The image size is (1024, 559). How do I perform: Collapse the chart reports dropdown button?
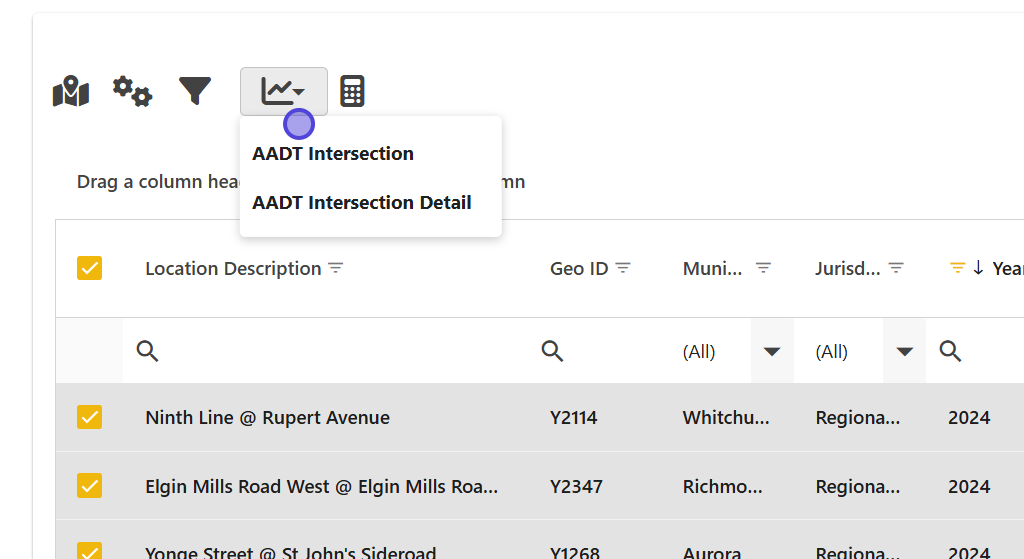click(283, 91)
